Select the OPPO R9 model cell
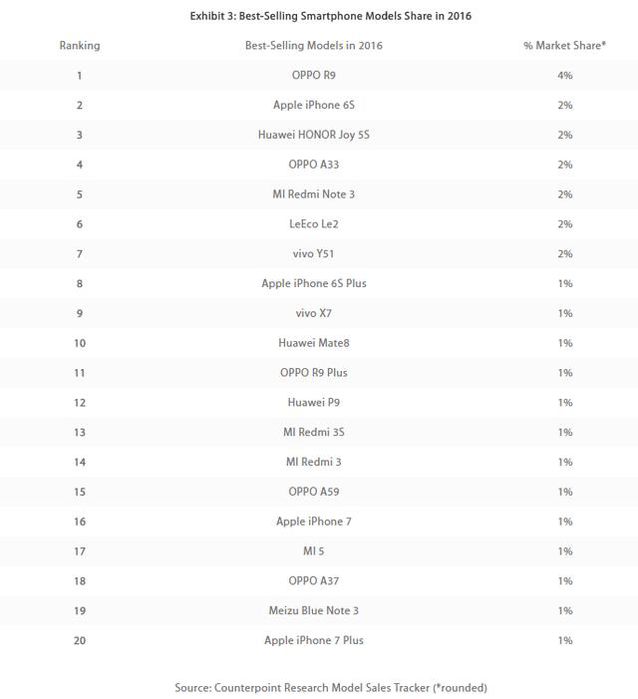Image resolution: width=638 pixels, height=699 pixels. (x=314, y=75)
